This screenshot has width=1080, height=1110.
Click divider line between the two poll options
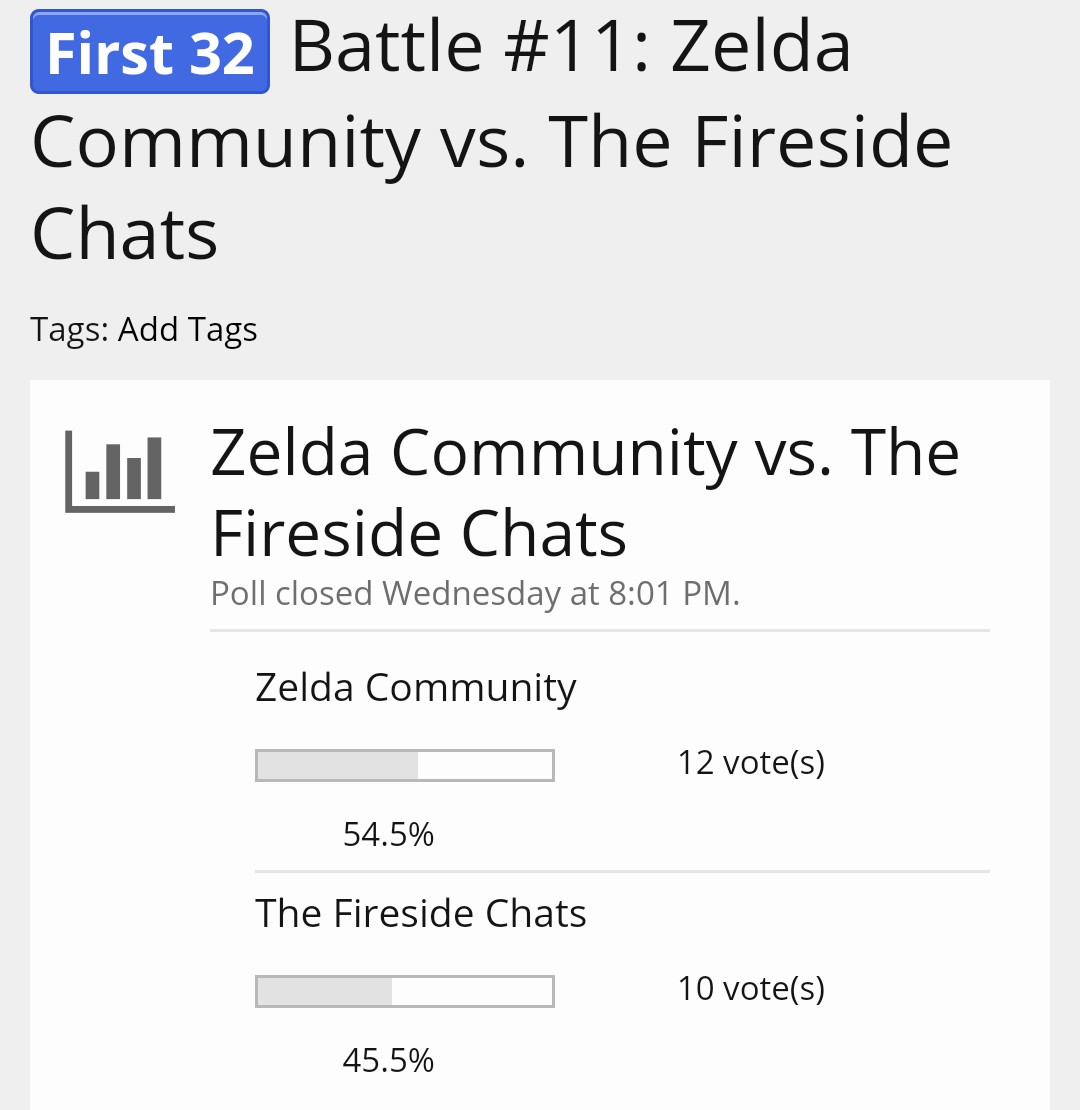pos(622,872)
